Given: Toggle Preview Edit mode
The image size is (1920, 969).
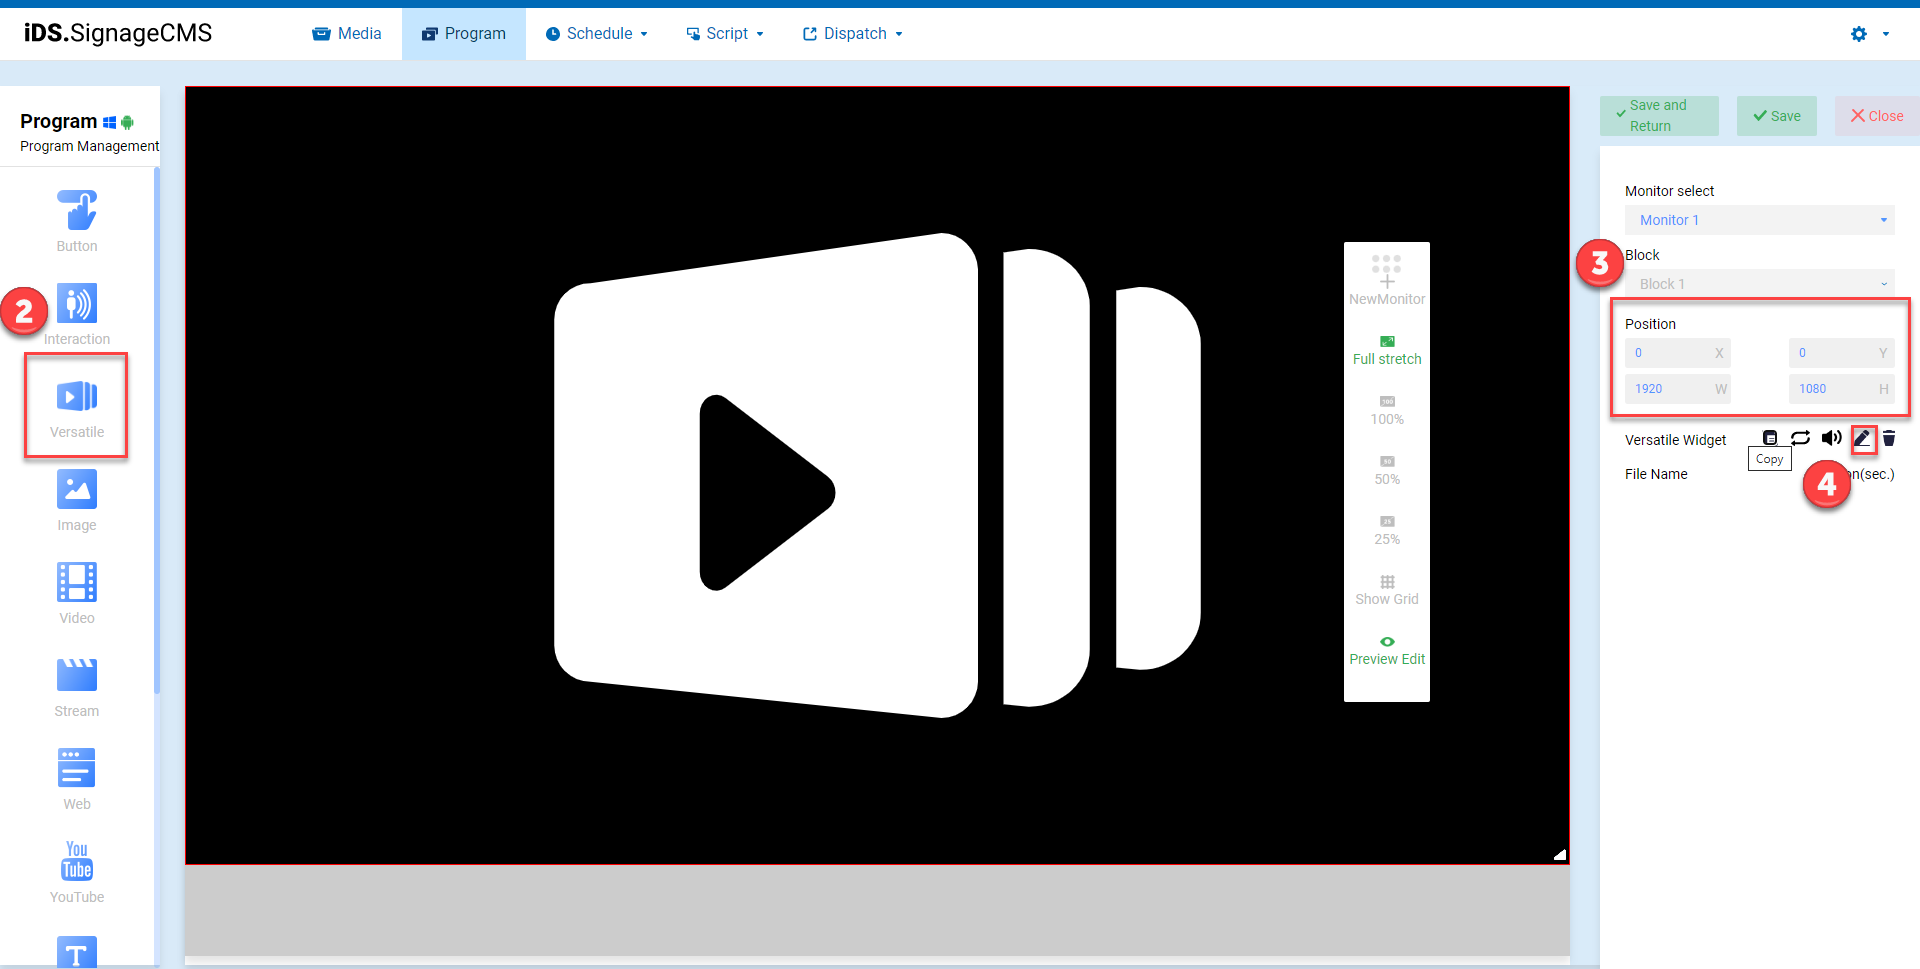Looking at the screenshot, I should tap(1387, 651).
